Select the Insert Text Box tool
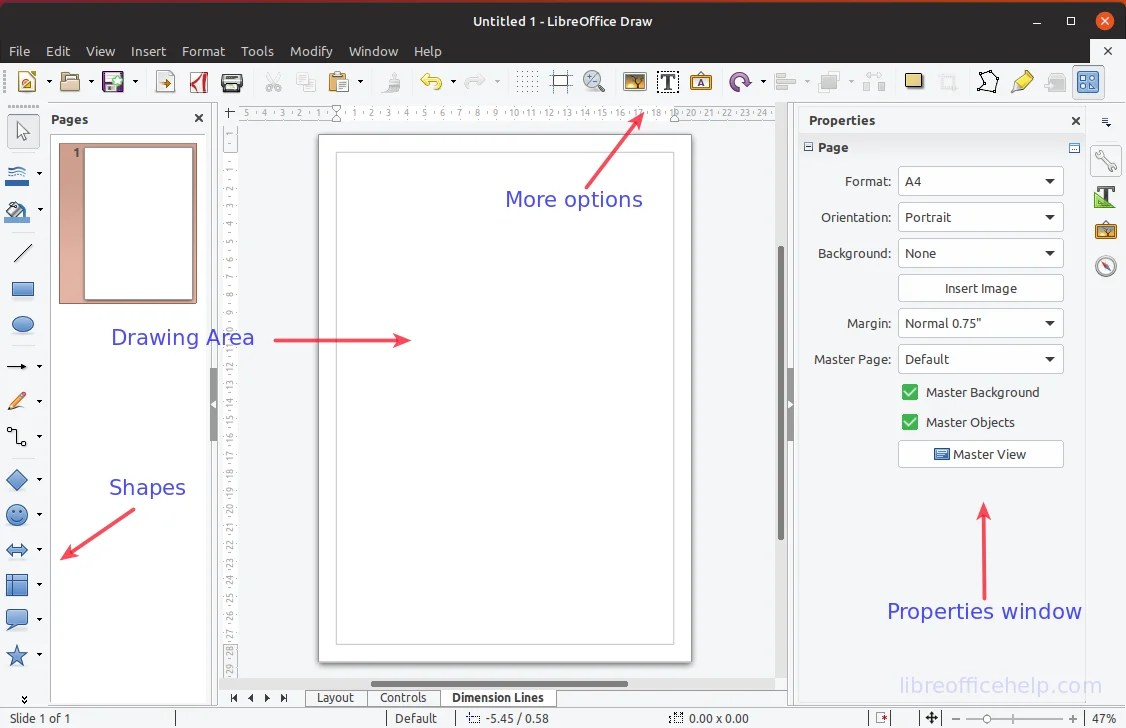Screen dimensions: 1126x728 [x=668, y=82]
